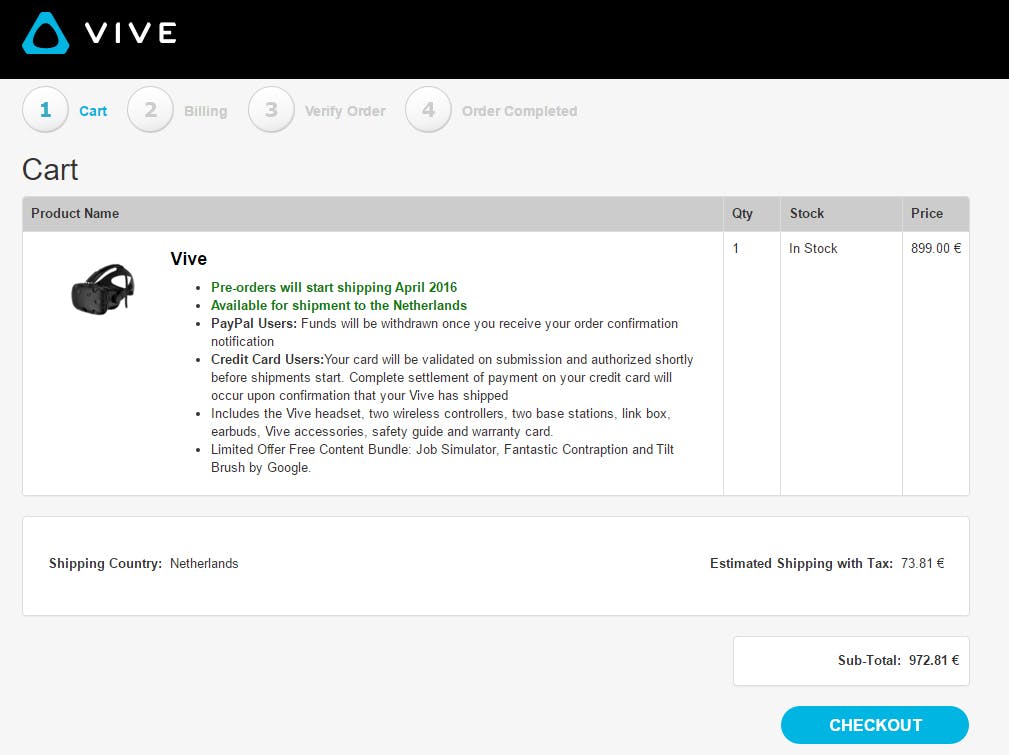Click the 972.81 € sub-total amount
The width and height of the screenshot is (1009, 755).
pyautogui.click(x=934, y=660)
